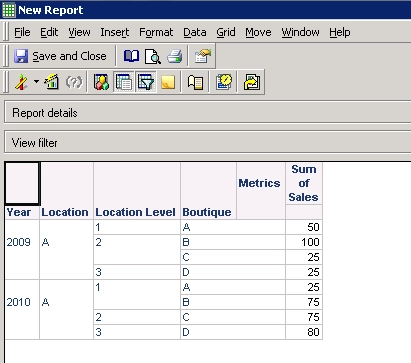Open the Data menu

point(195,32)
